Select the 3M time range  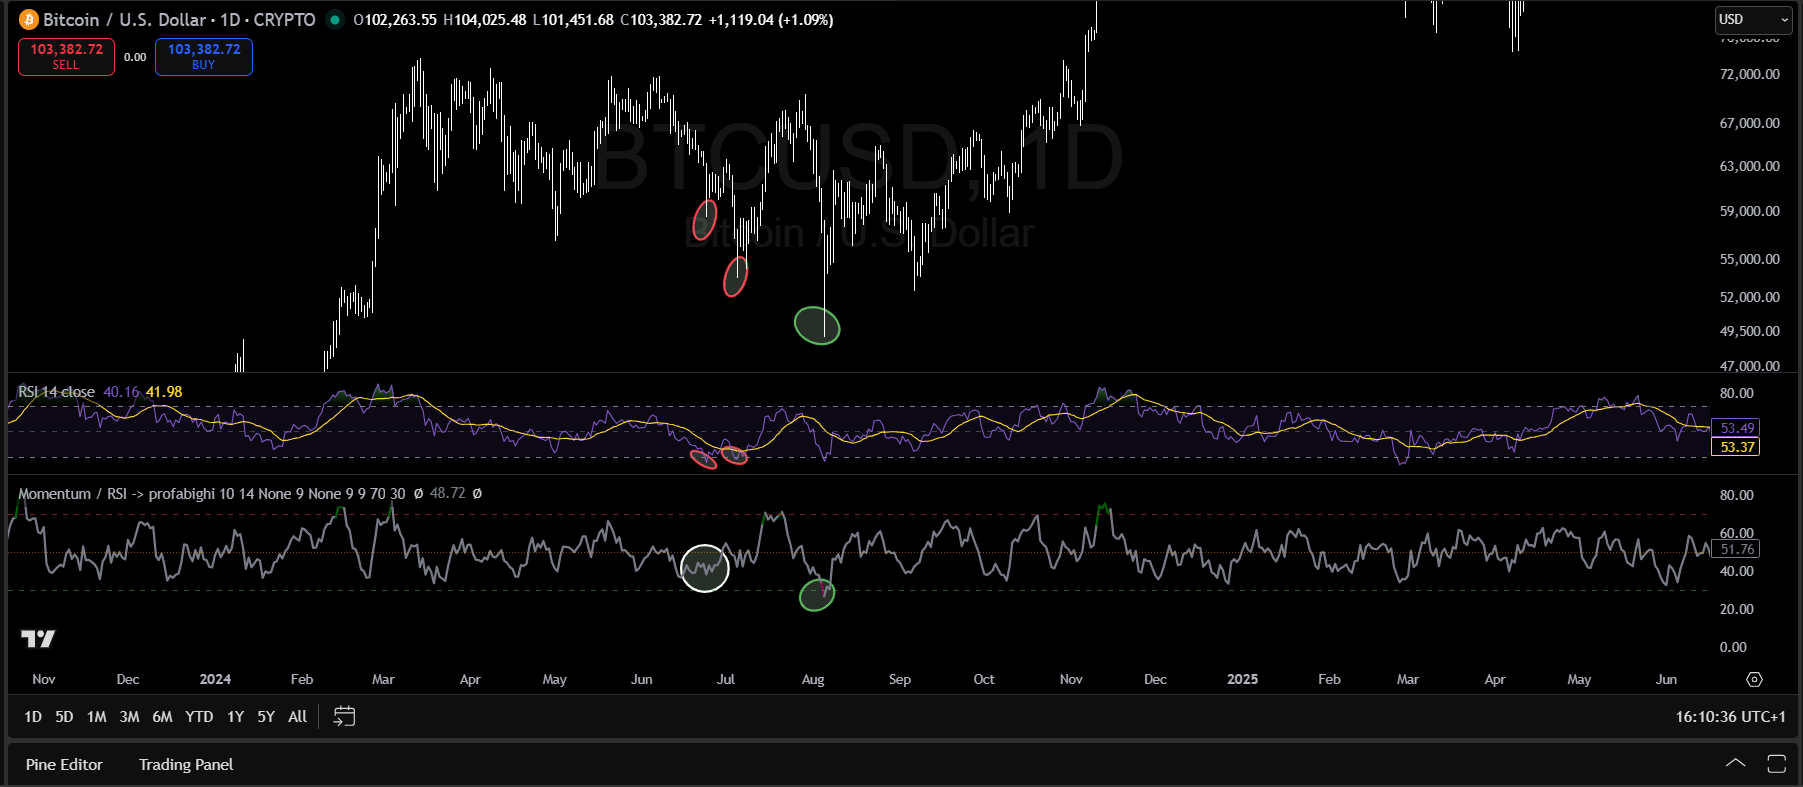tap(129, 716)
